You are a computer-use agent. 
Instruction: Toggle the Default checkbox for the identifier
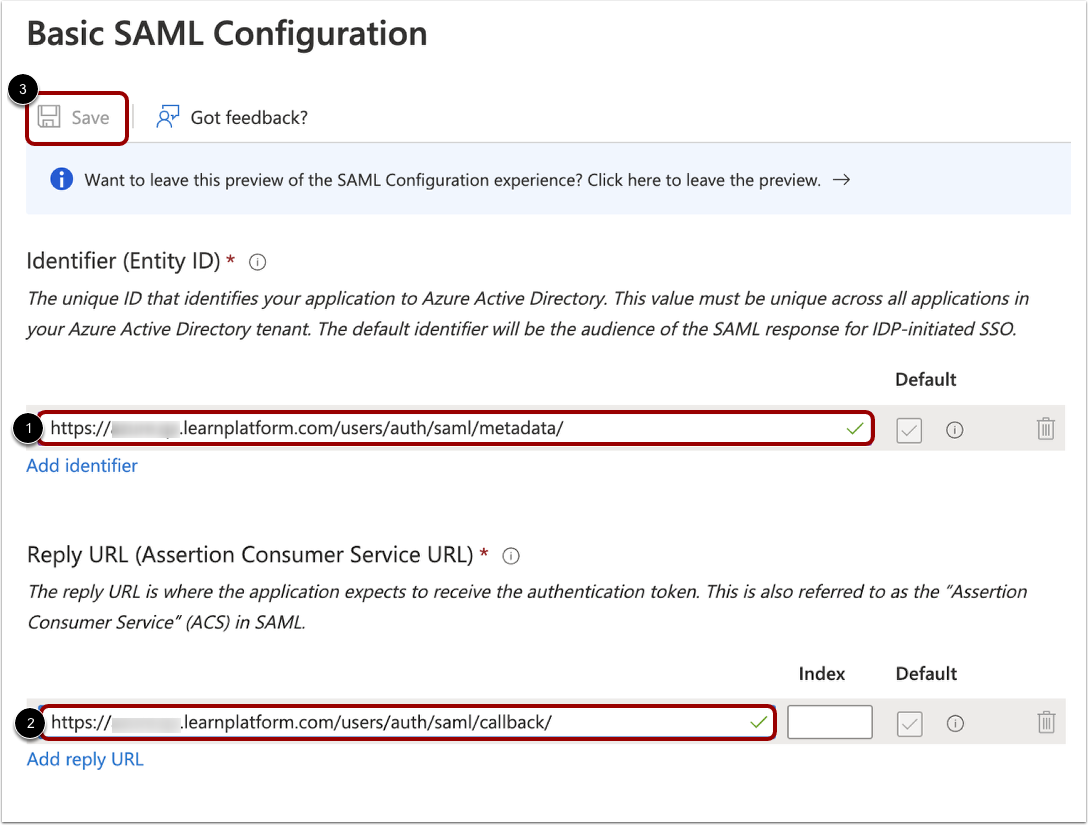click(x=909, y=430)
